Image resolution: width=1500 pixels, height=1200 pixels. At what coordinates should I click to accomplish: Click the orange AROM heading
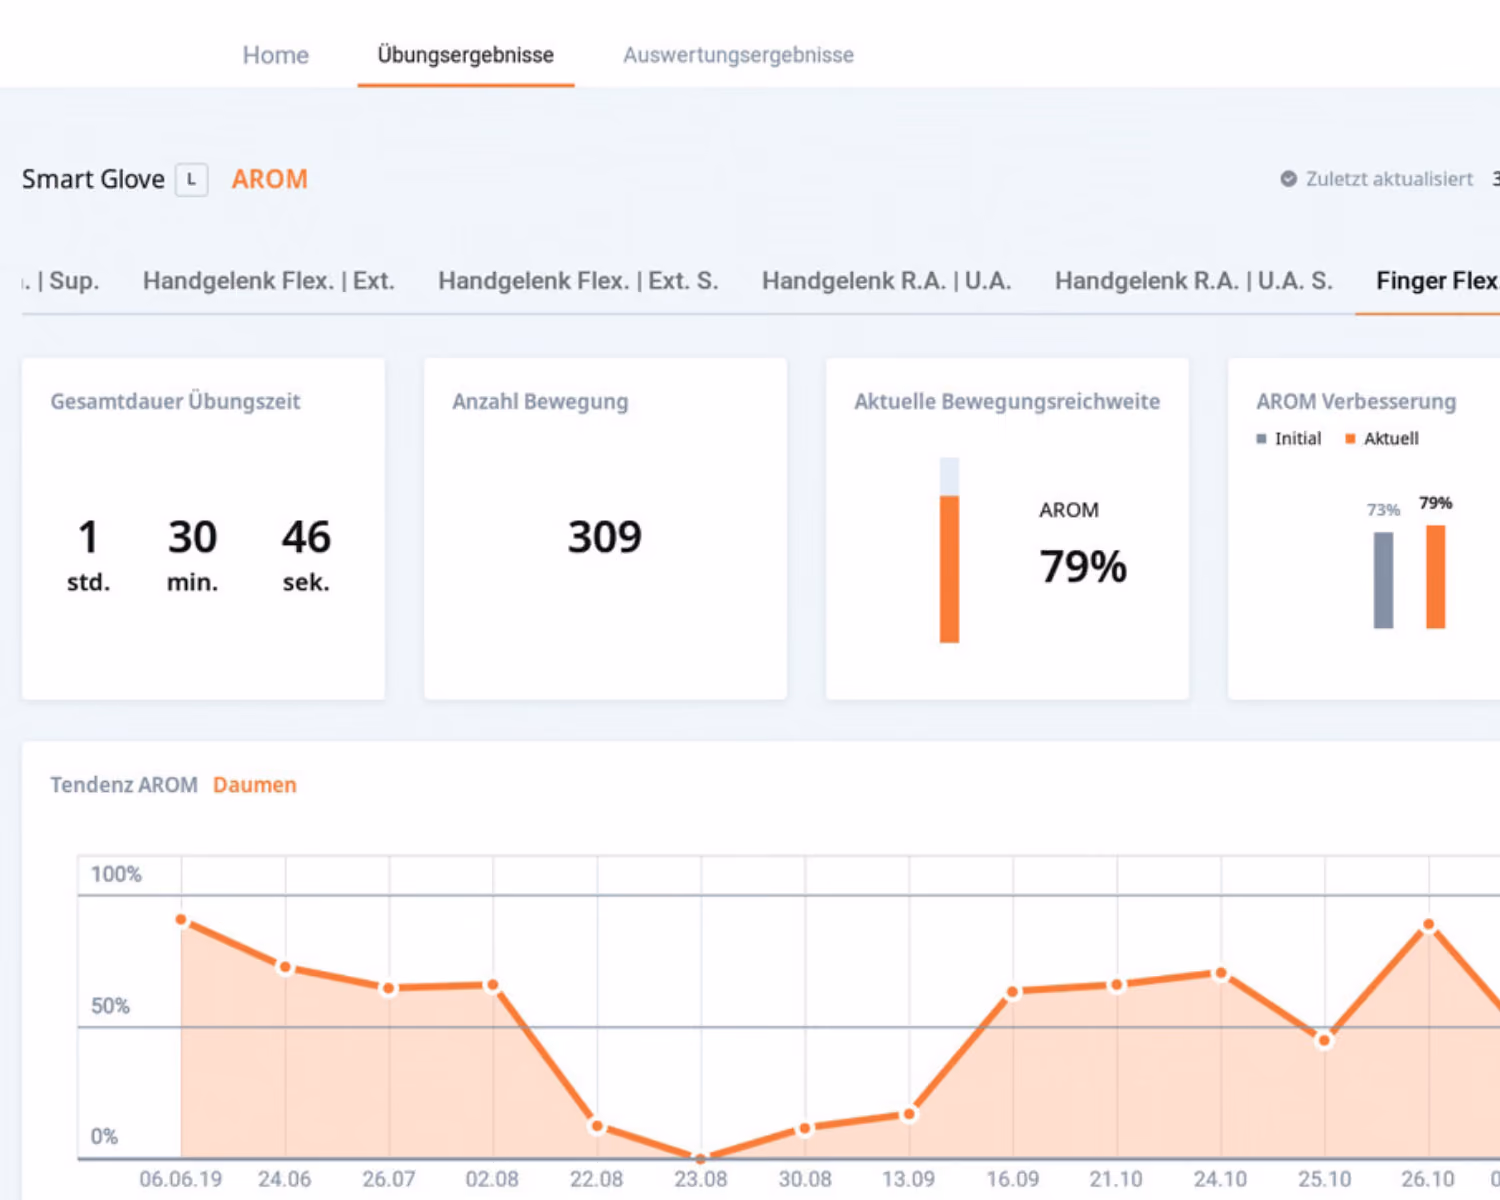tap(269, 179)
